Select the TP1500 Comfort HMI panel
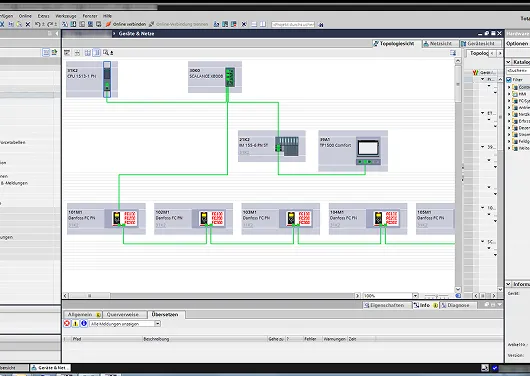530x376 pixels. pyautogui.click(x=353, y=151)
